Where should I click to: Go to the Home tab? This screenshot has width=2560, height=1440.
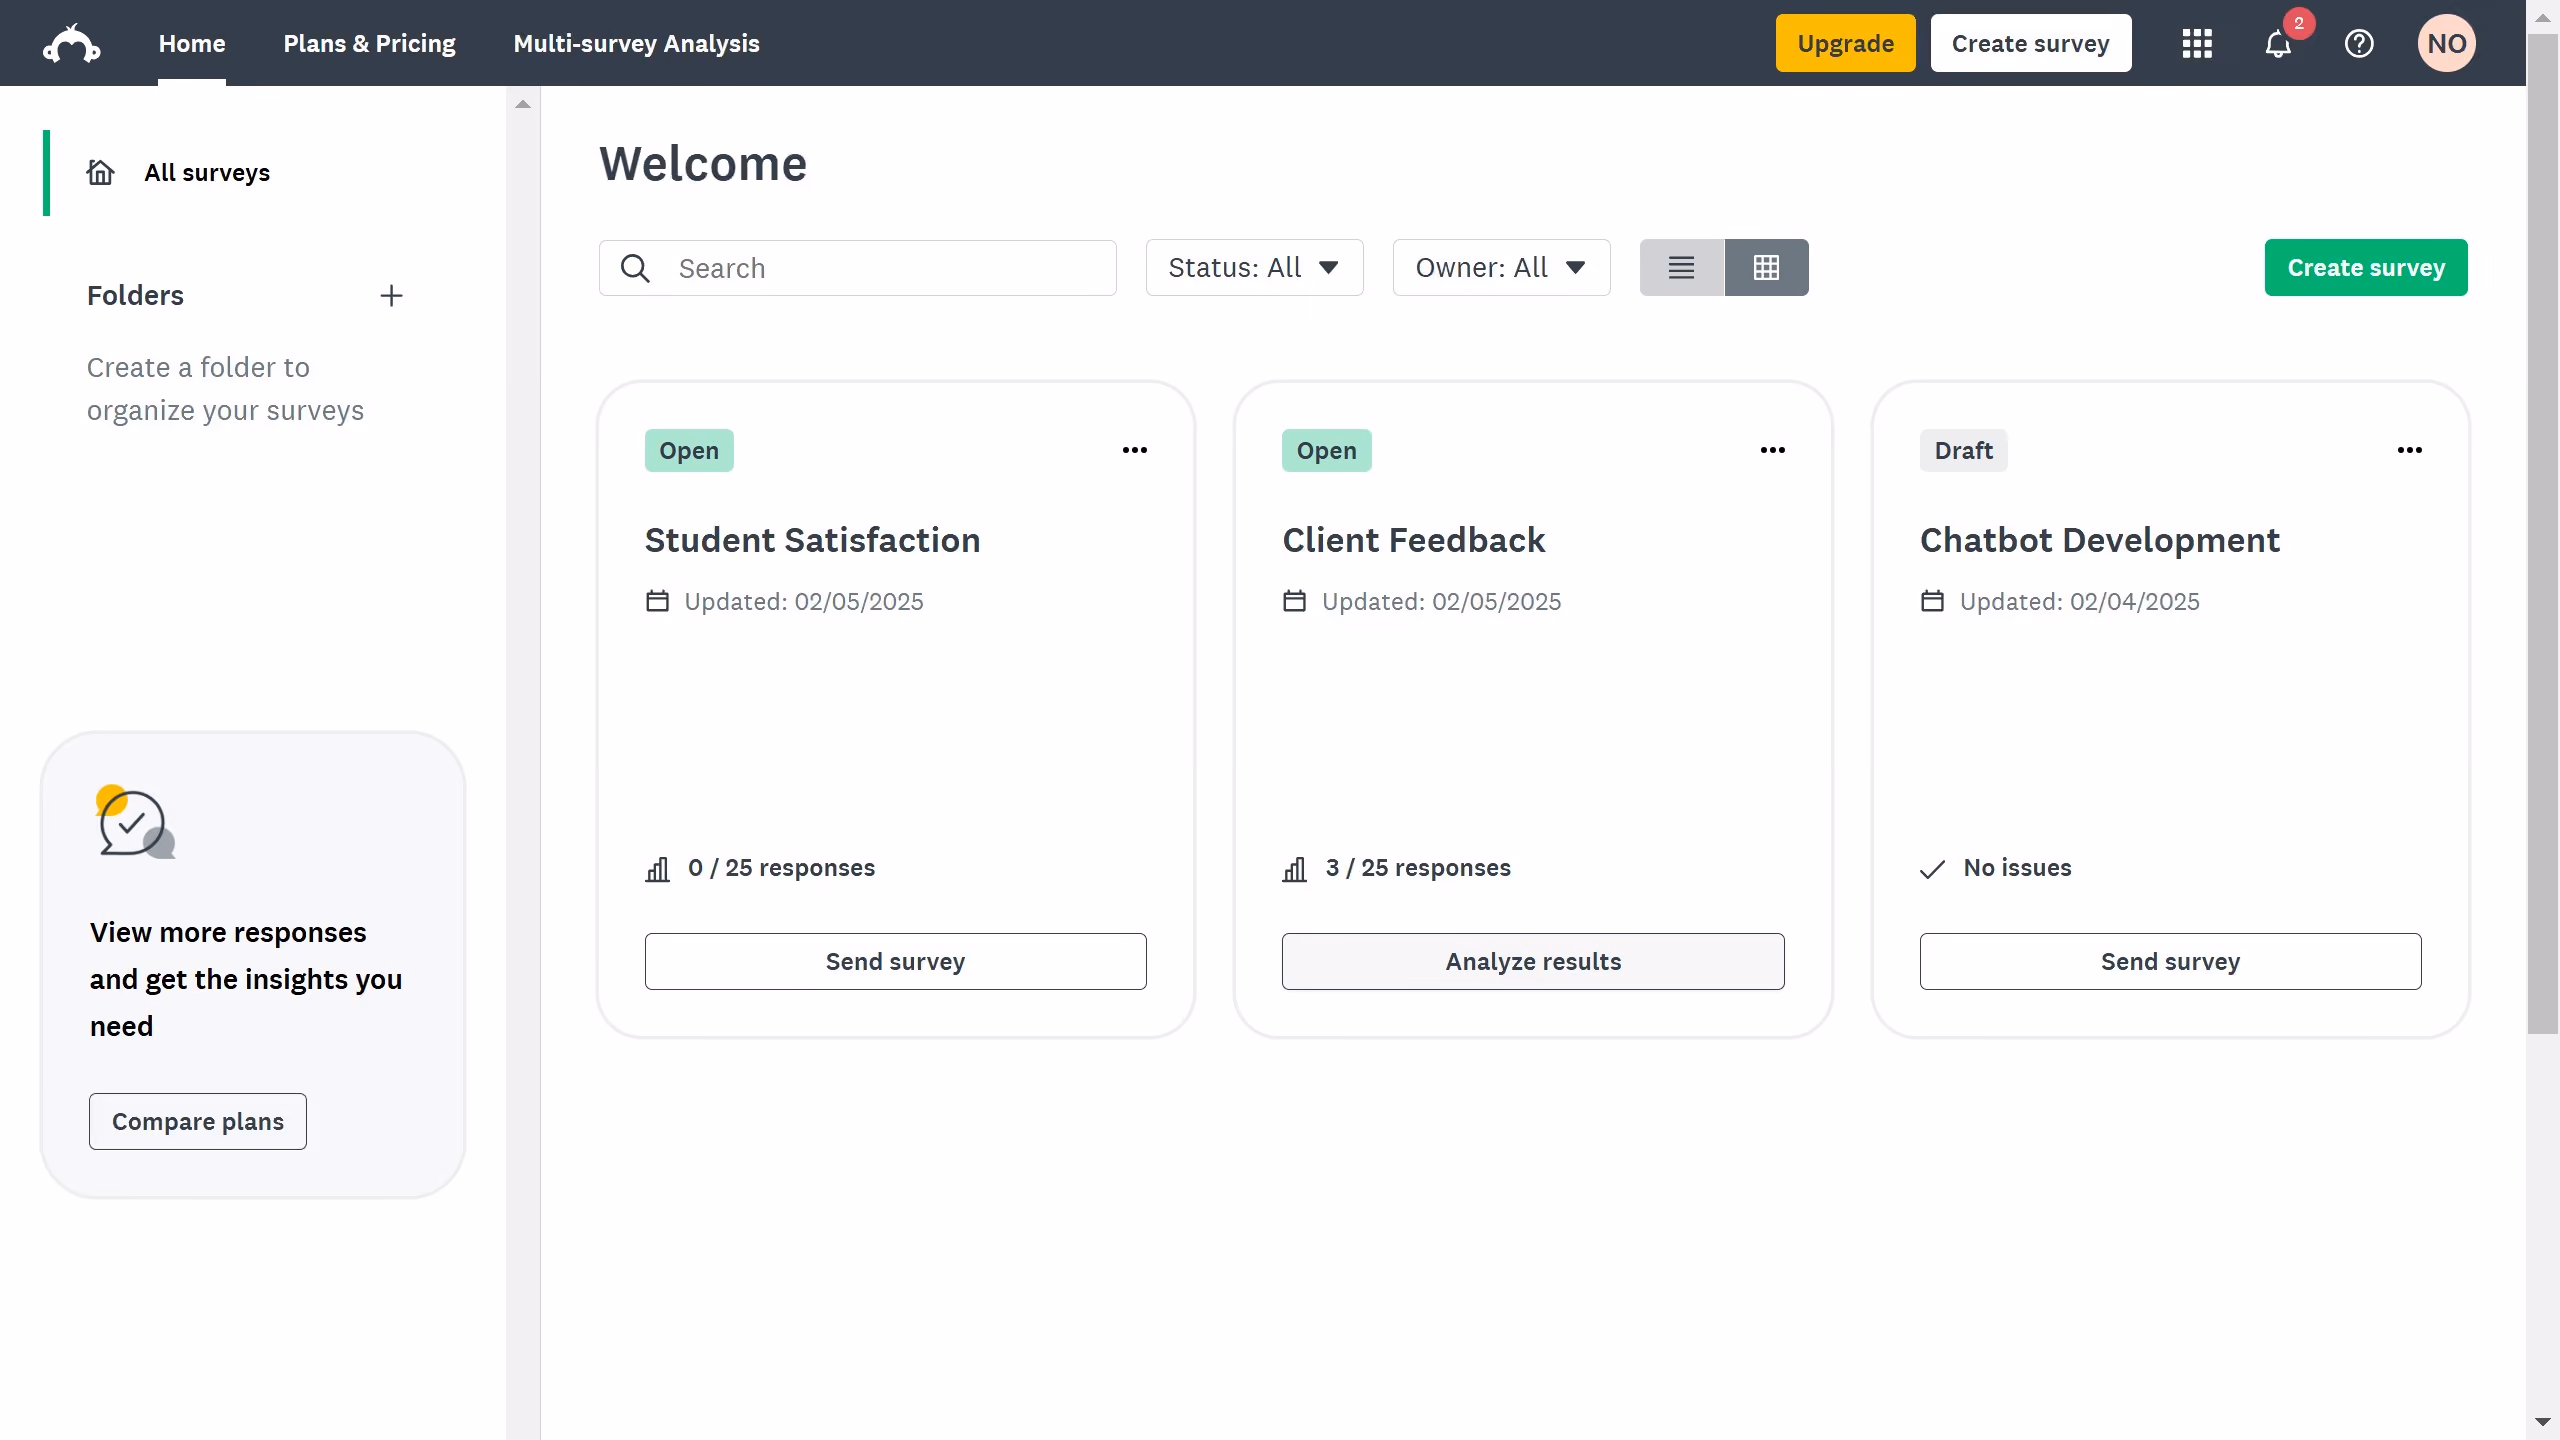(x=192, y=44)
